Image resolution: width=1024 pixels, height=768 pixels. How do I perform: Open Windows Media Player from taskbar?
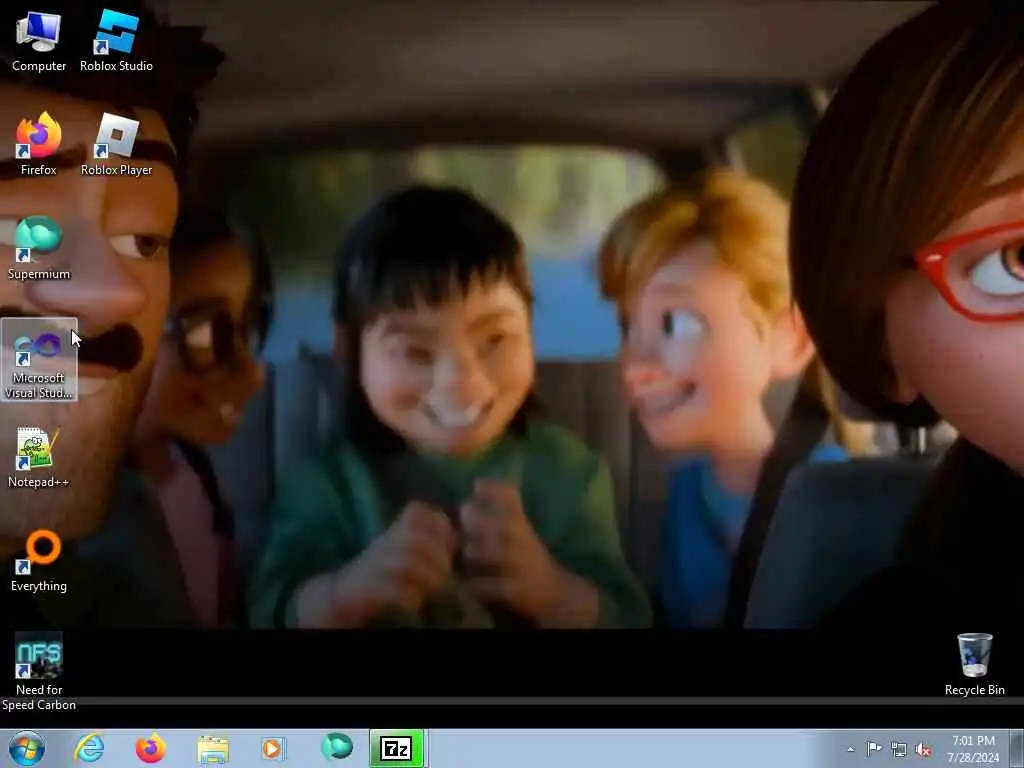pyautogui.click(x=274, y=748)
